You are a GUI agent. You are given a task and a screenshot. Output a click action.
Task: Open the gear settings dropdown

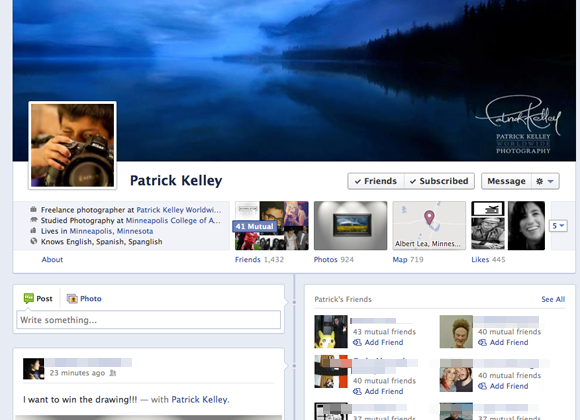tap(545, 181)
